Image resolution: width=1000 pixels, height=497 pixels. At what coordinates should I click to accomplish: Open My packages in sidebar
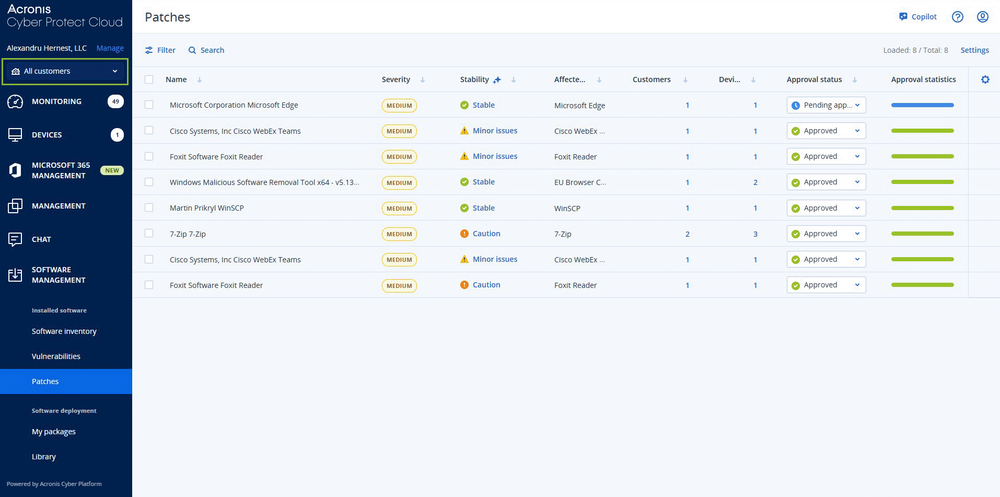[54, 432]
